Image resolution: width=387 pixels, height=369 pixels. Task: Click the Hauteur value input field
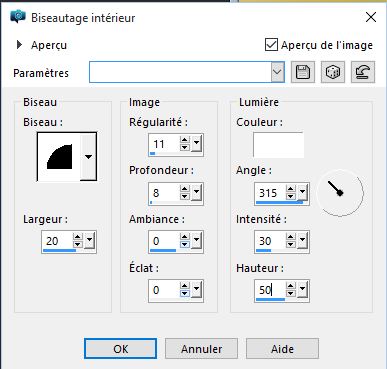click(270, 290)
